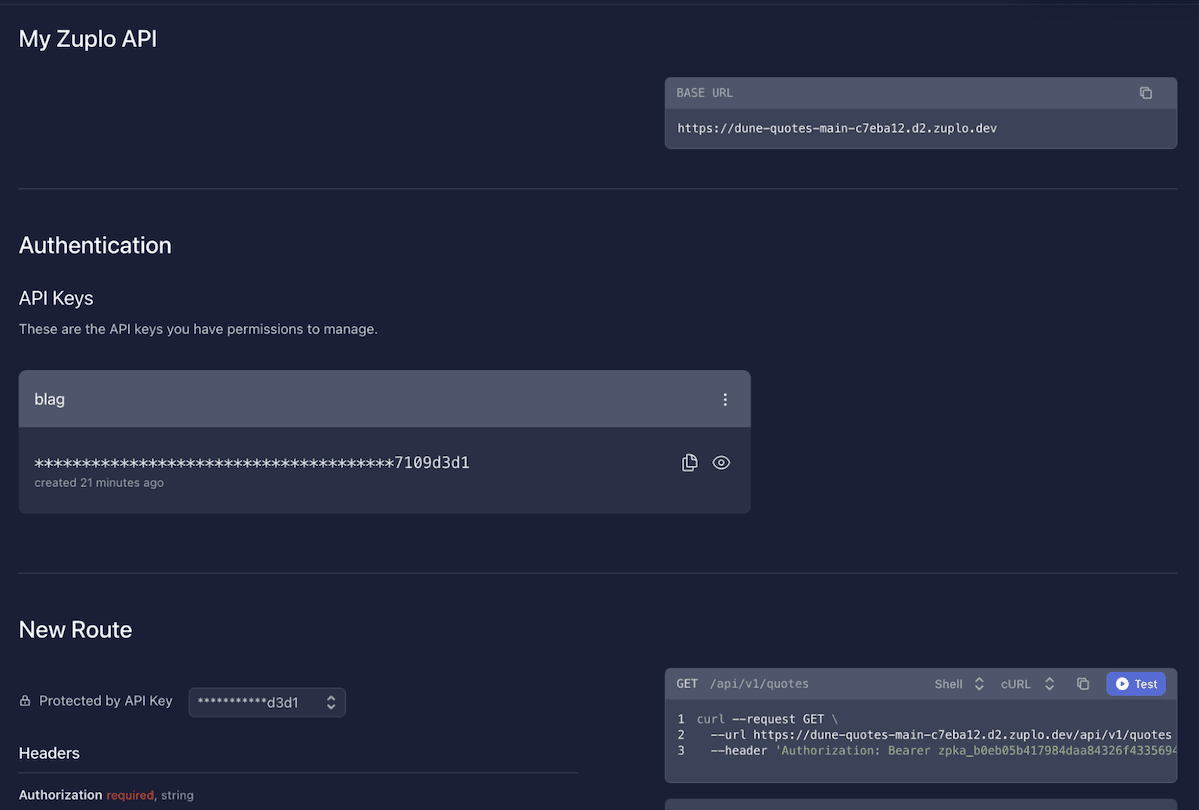The width and height of the screenshot is (1199, 810).
Task: Click the lock icon beside Protected by API Key
Action: click(x=24, y=700)
